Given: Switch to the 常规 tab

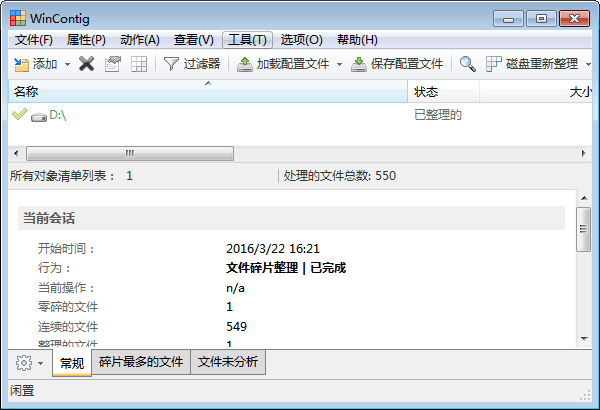Looking at the screenshot, I should 72,363.
